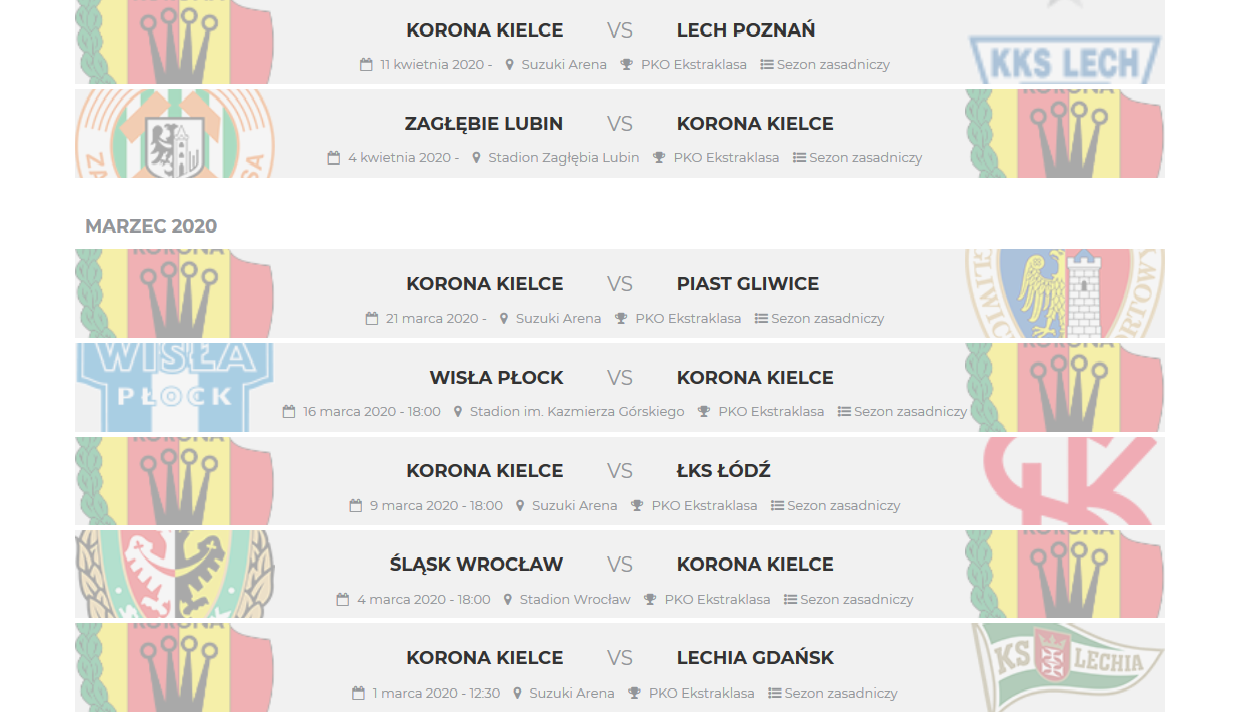Click the location pin icon before Stadion Zagłębia Lubin
This screenshot has height=723, width=1236.
pyautogui.click(x=477, y=157)
